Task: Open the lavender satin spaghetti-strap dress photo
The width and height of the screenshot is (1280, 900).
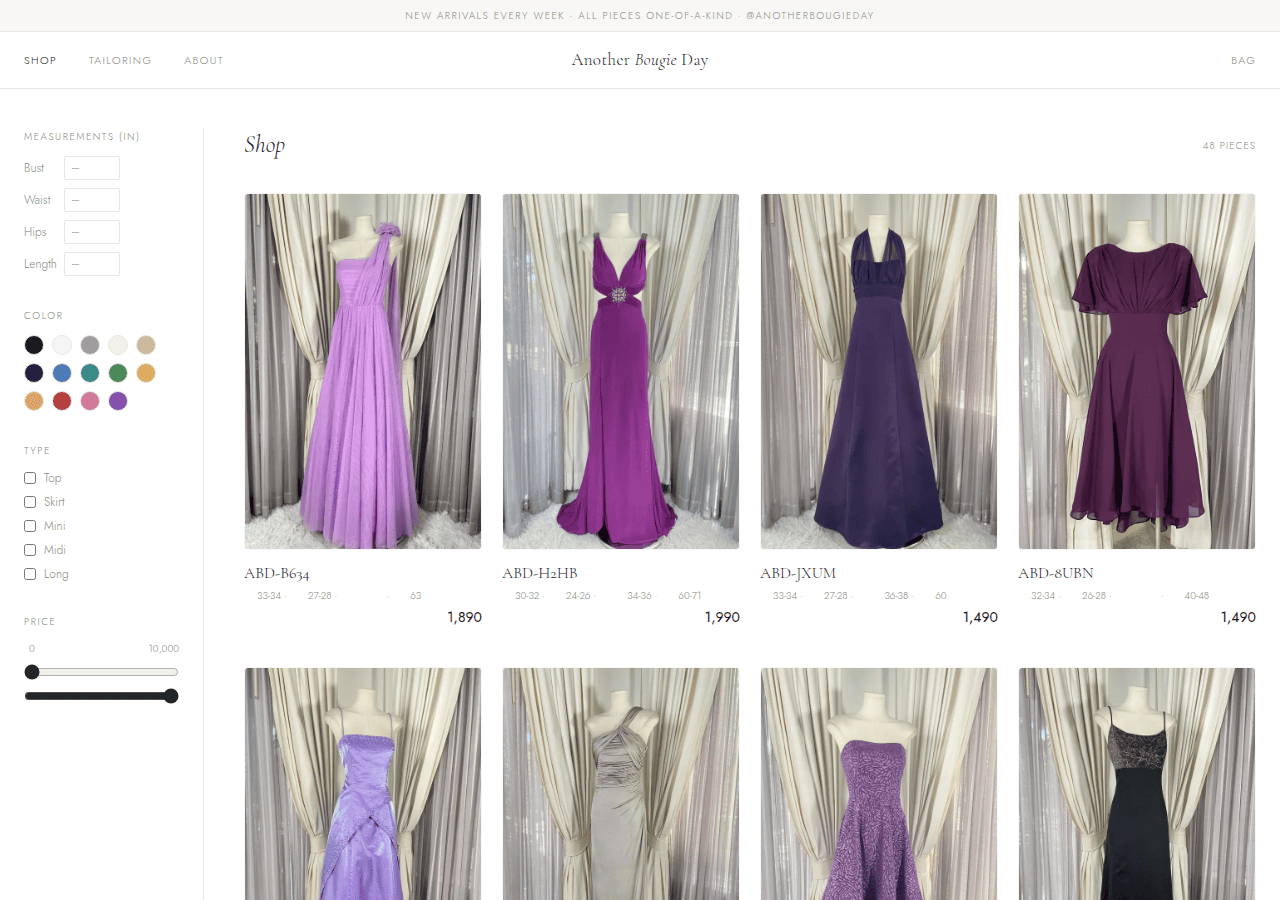Action: 363,784
